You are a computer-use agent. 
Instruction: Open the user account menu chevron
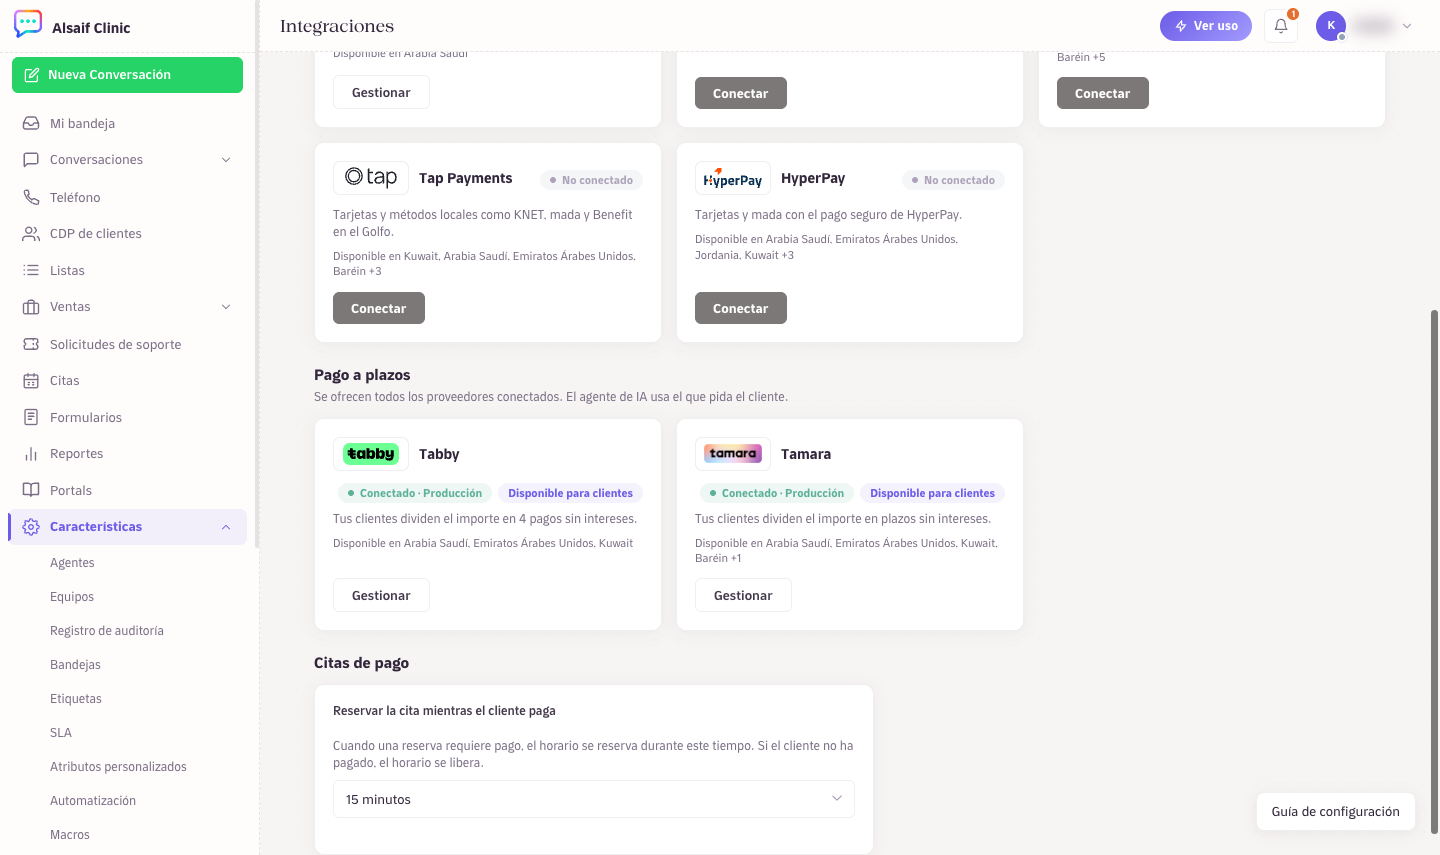(x=1407, y=26)
